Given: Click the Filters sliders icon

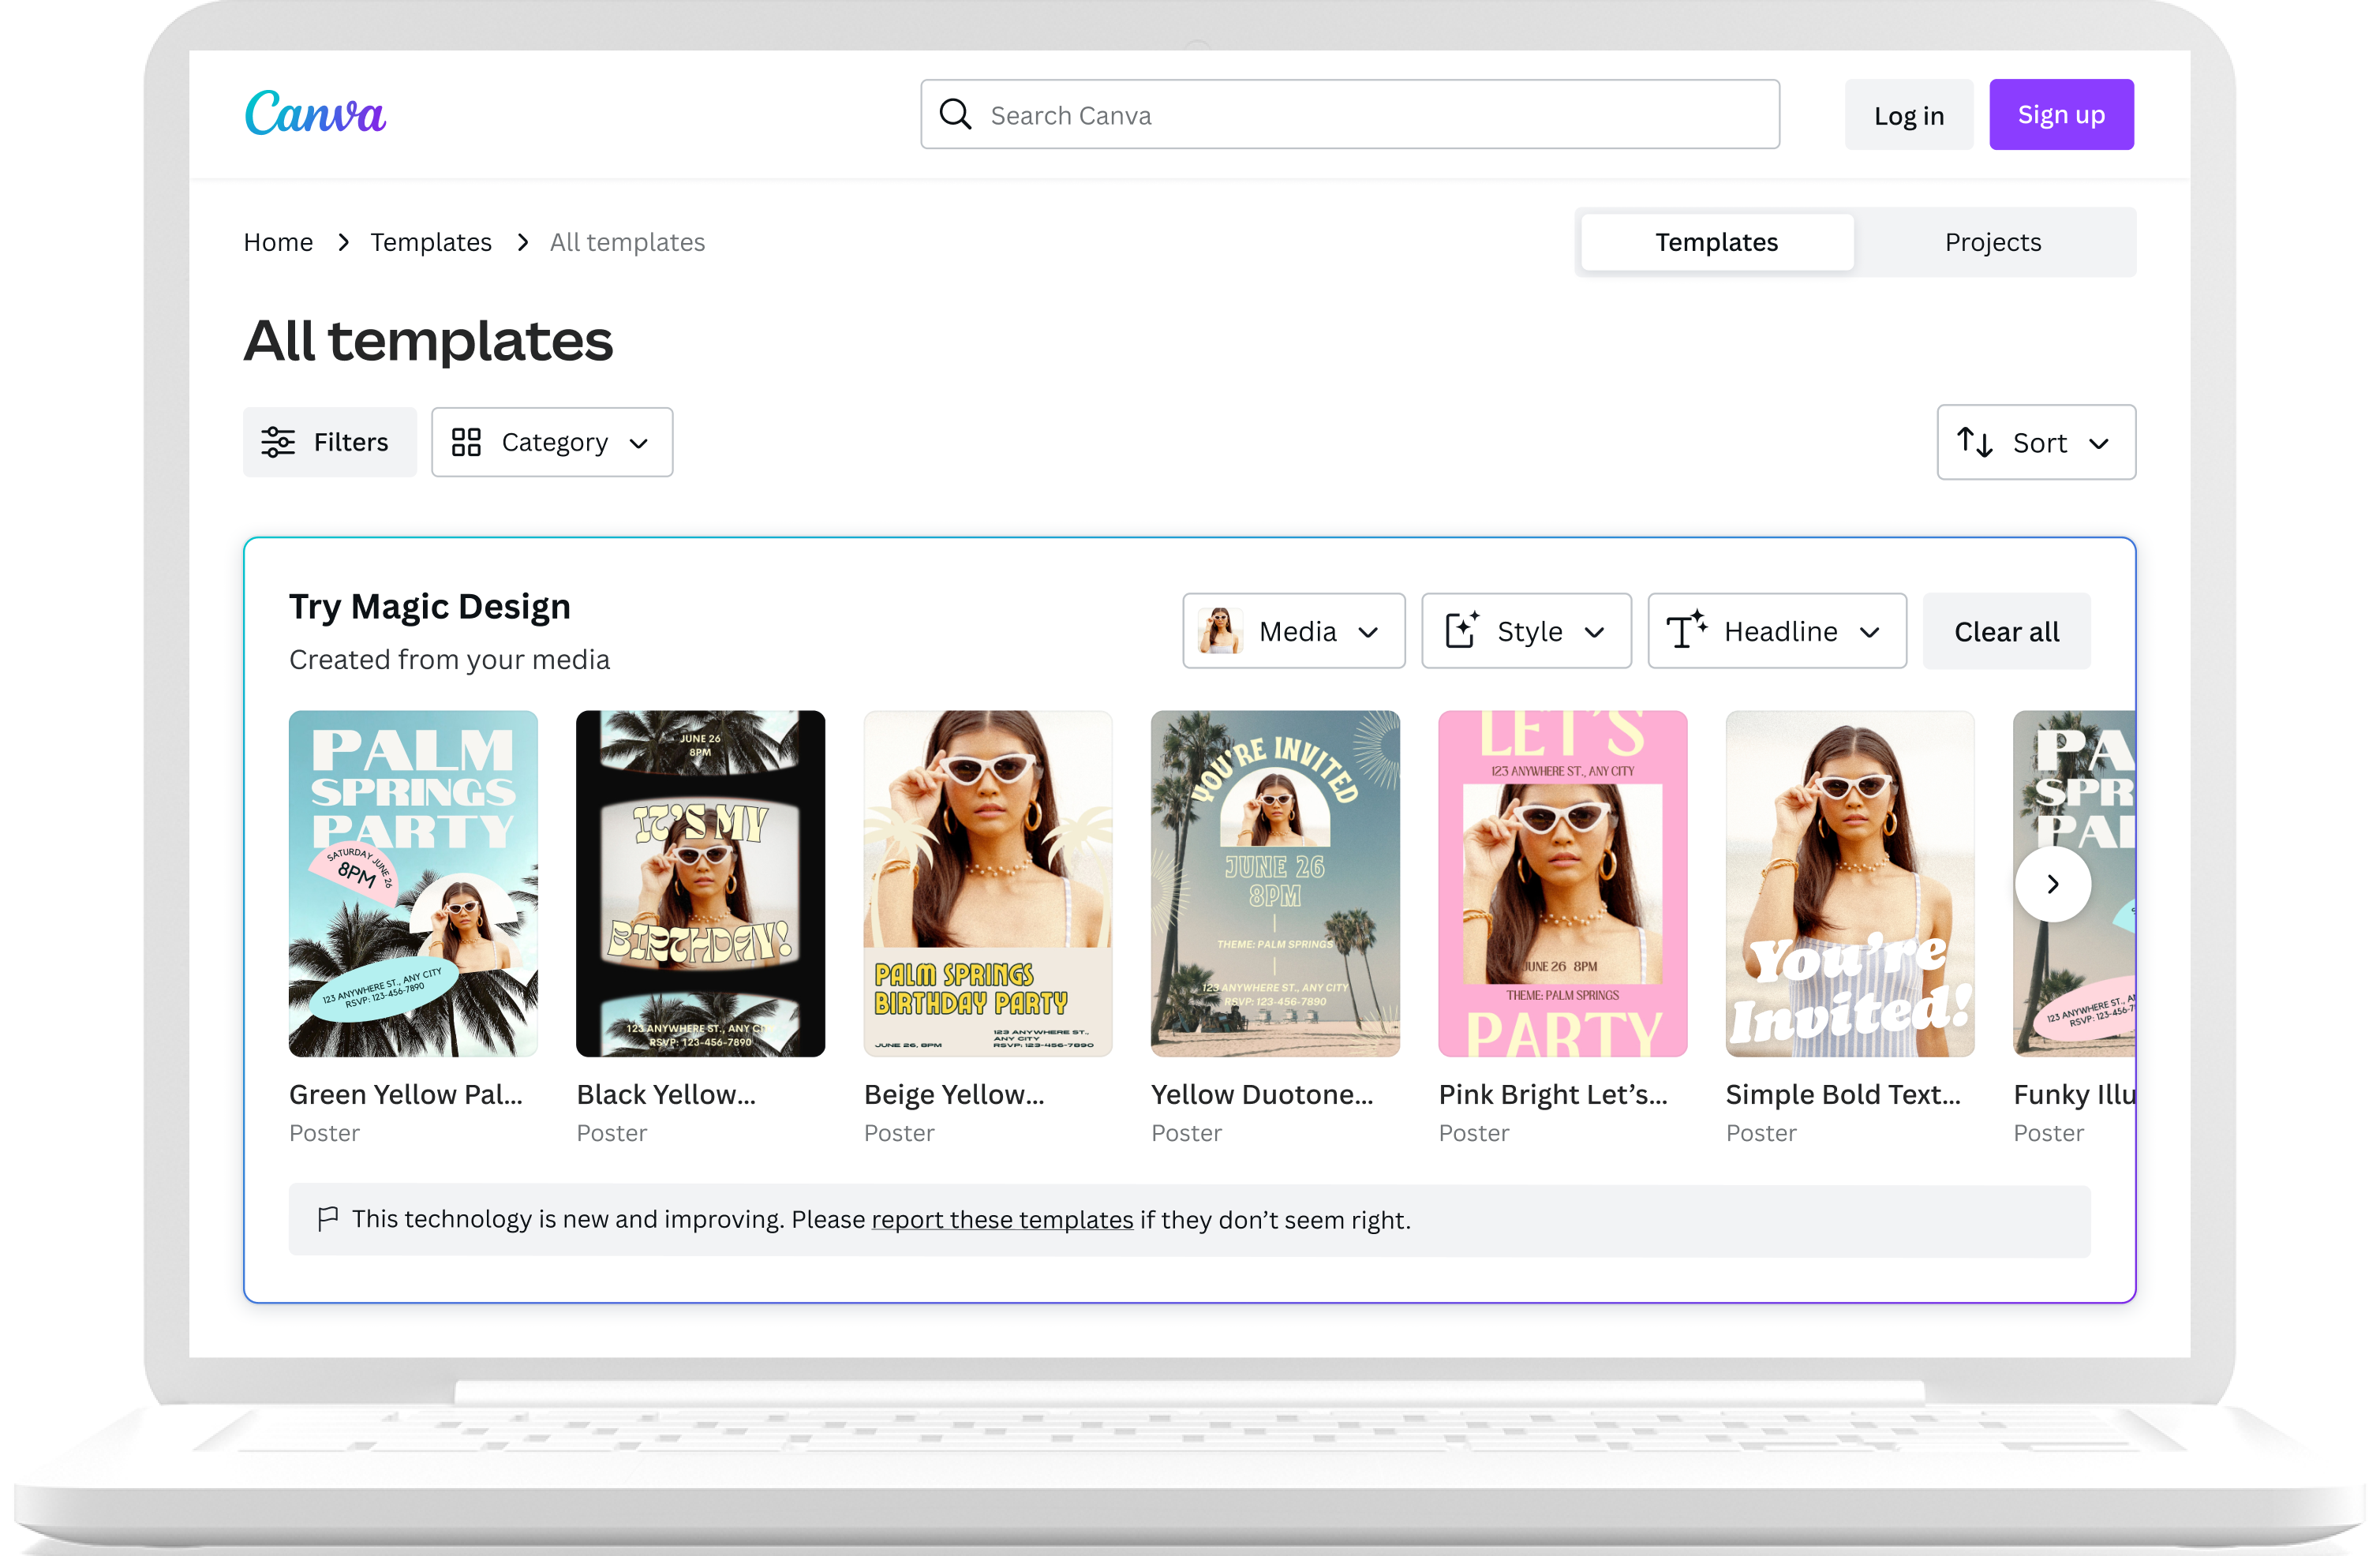Looking at the screenshot, I should (x=278, y=442).
